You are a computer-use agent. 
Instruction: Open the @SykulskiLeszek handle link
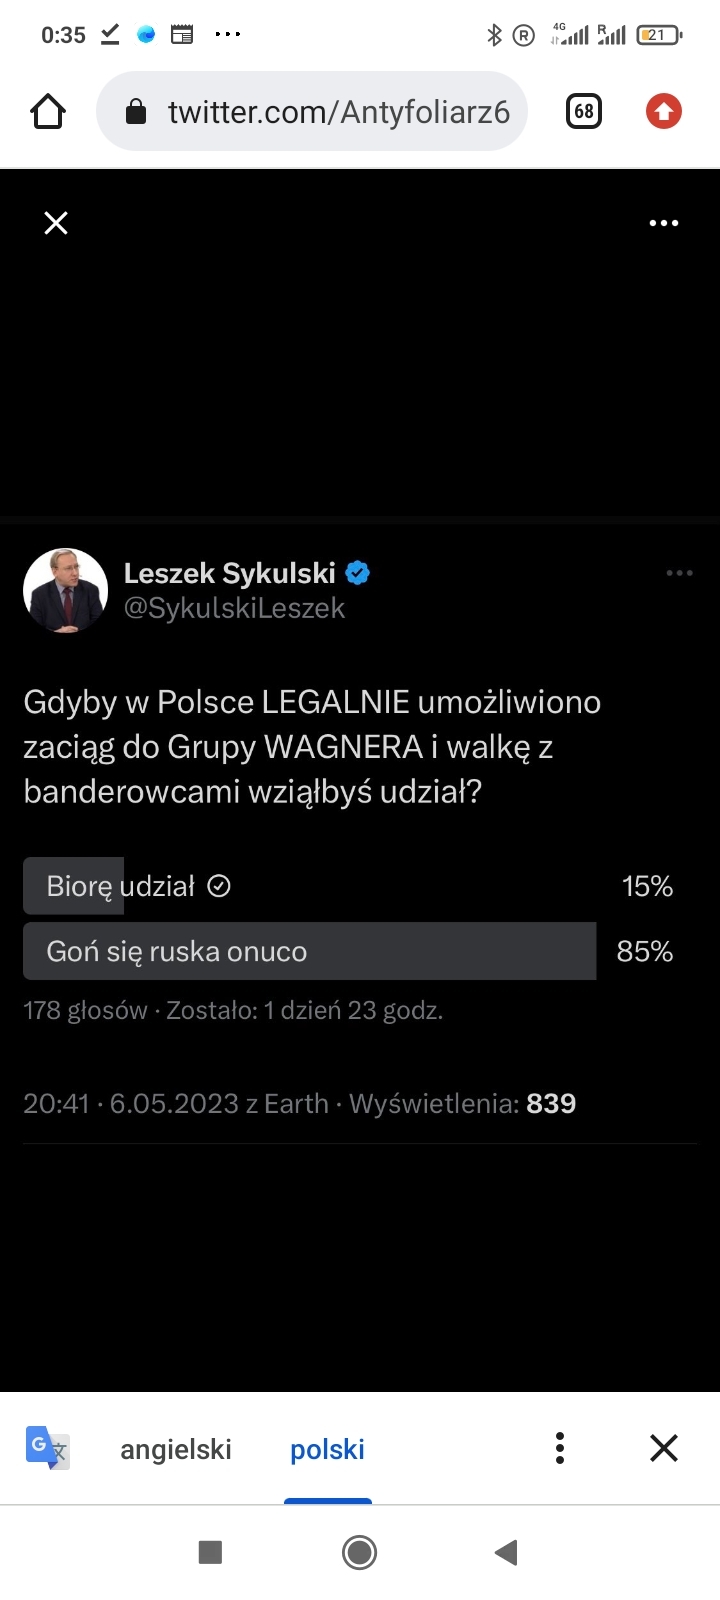pyautogui.click(x=234, y=608)
